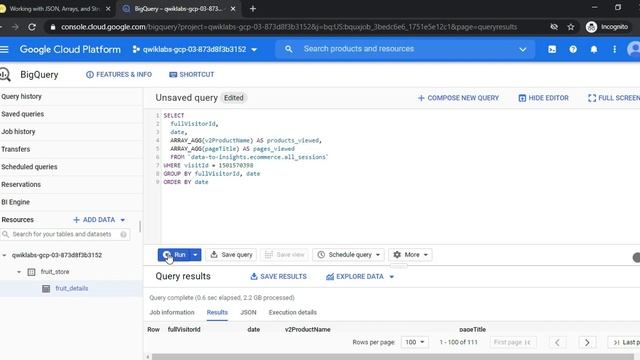Viewport: 640px width, 360px height.
Task: Open Query history in sidebar
Action: pos(22,97)
